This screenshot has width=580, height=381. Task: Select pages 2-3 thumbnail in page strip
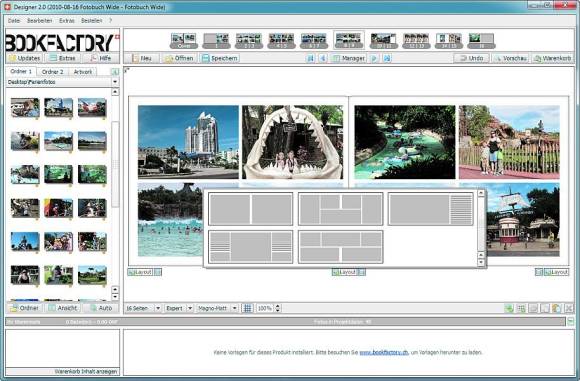coord(249,40)
